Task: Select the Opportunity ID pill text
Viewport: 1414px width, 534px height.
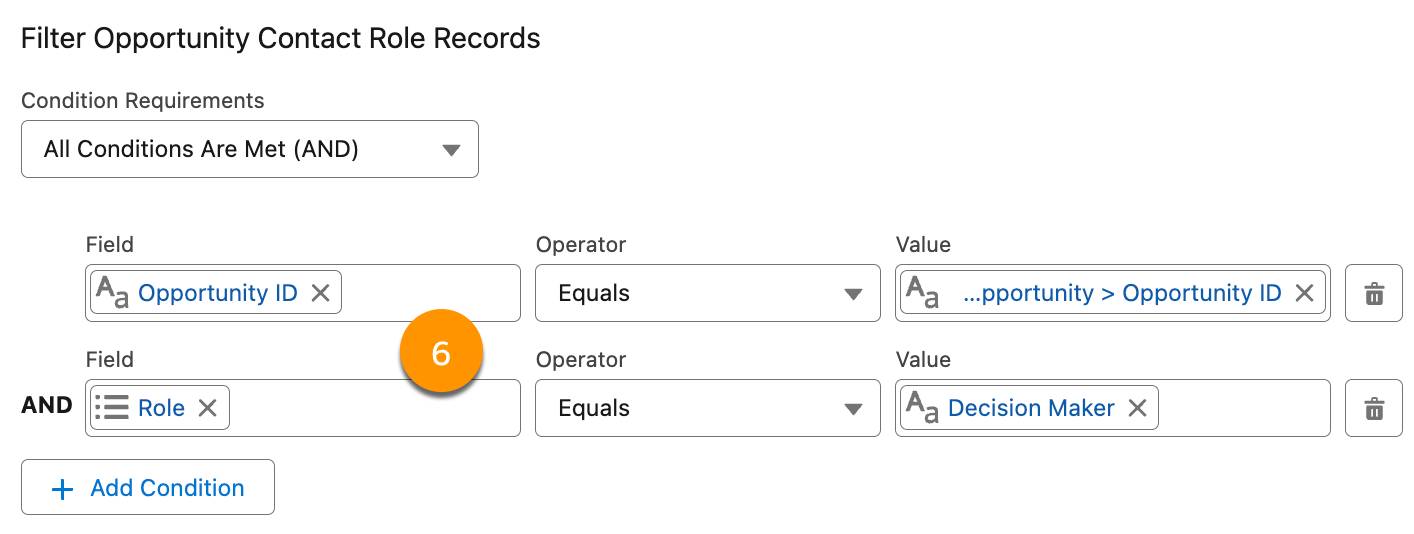Action: 218,293
